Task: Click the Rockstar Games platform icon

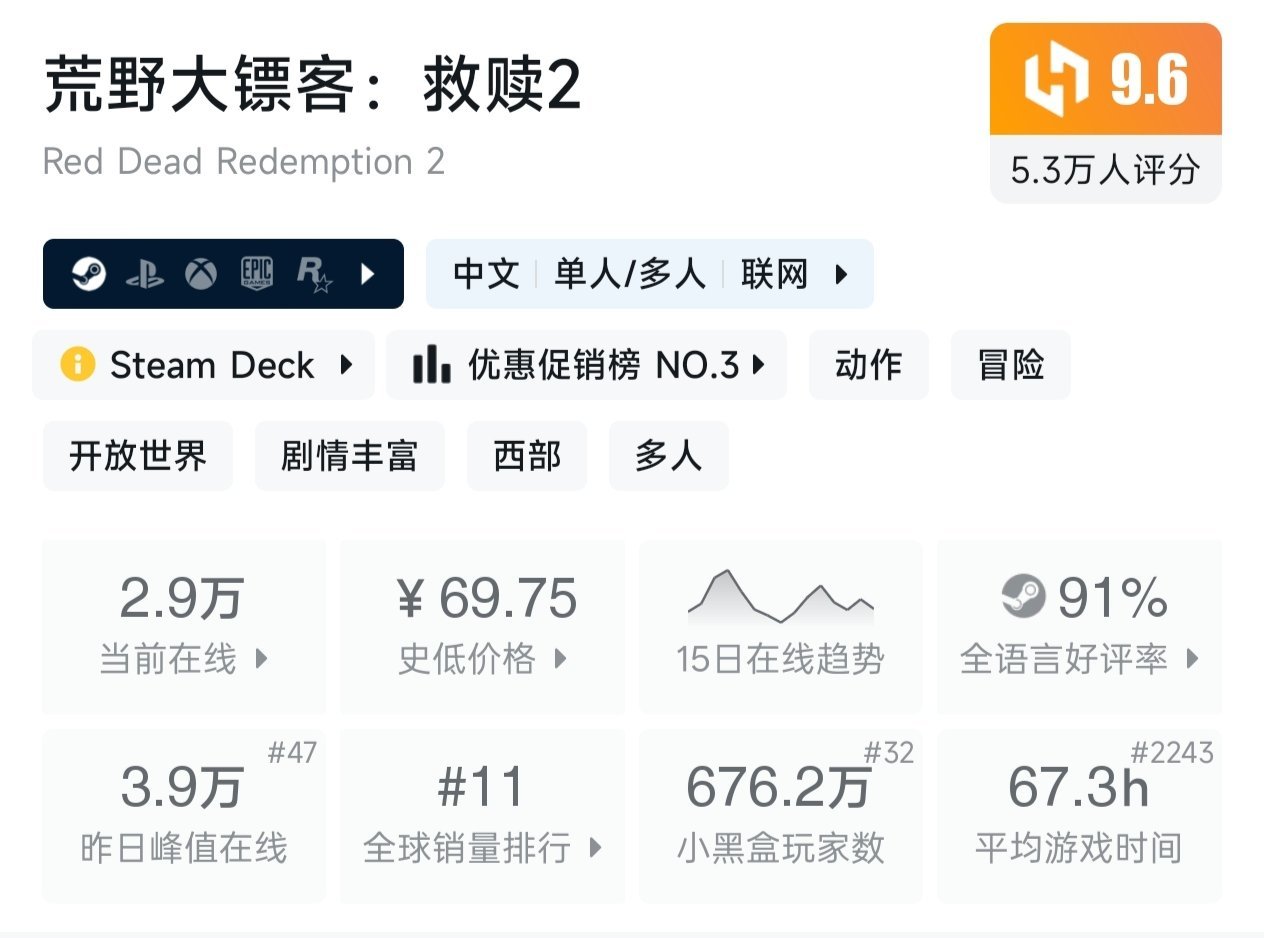Action: coord(313,274)
